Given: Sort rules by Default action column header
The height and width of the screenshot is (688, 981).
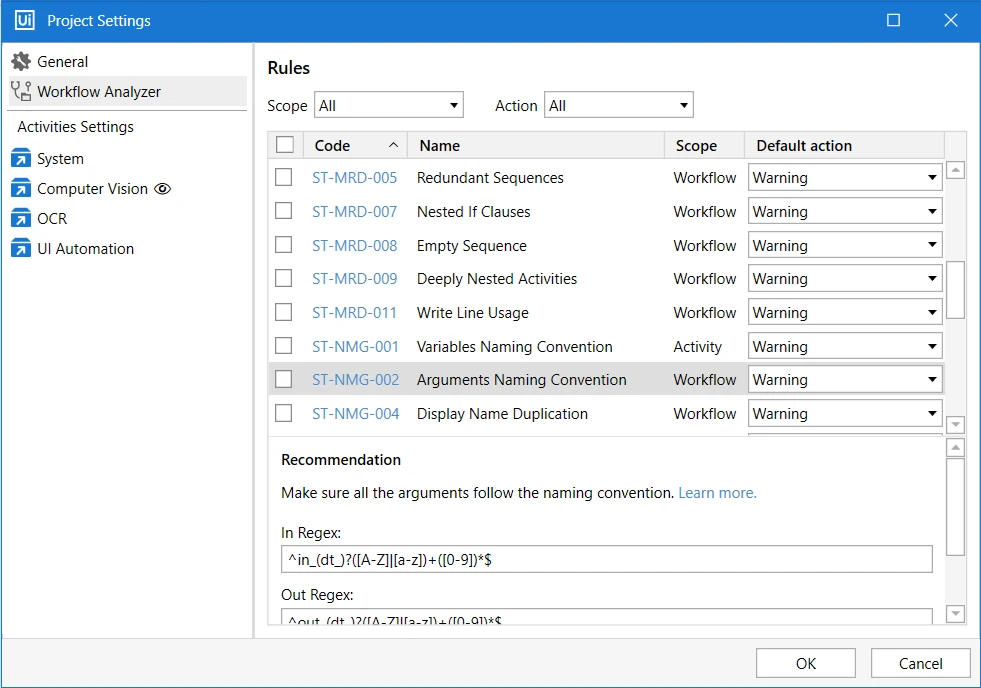Looking at the screenshot, I should tap(845, 145).
